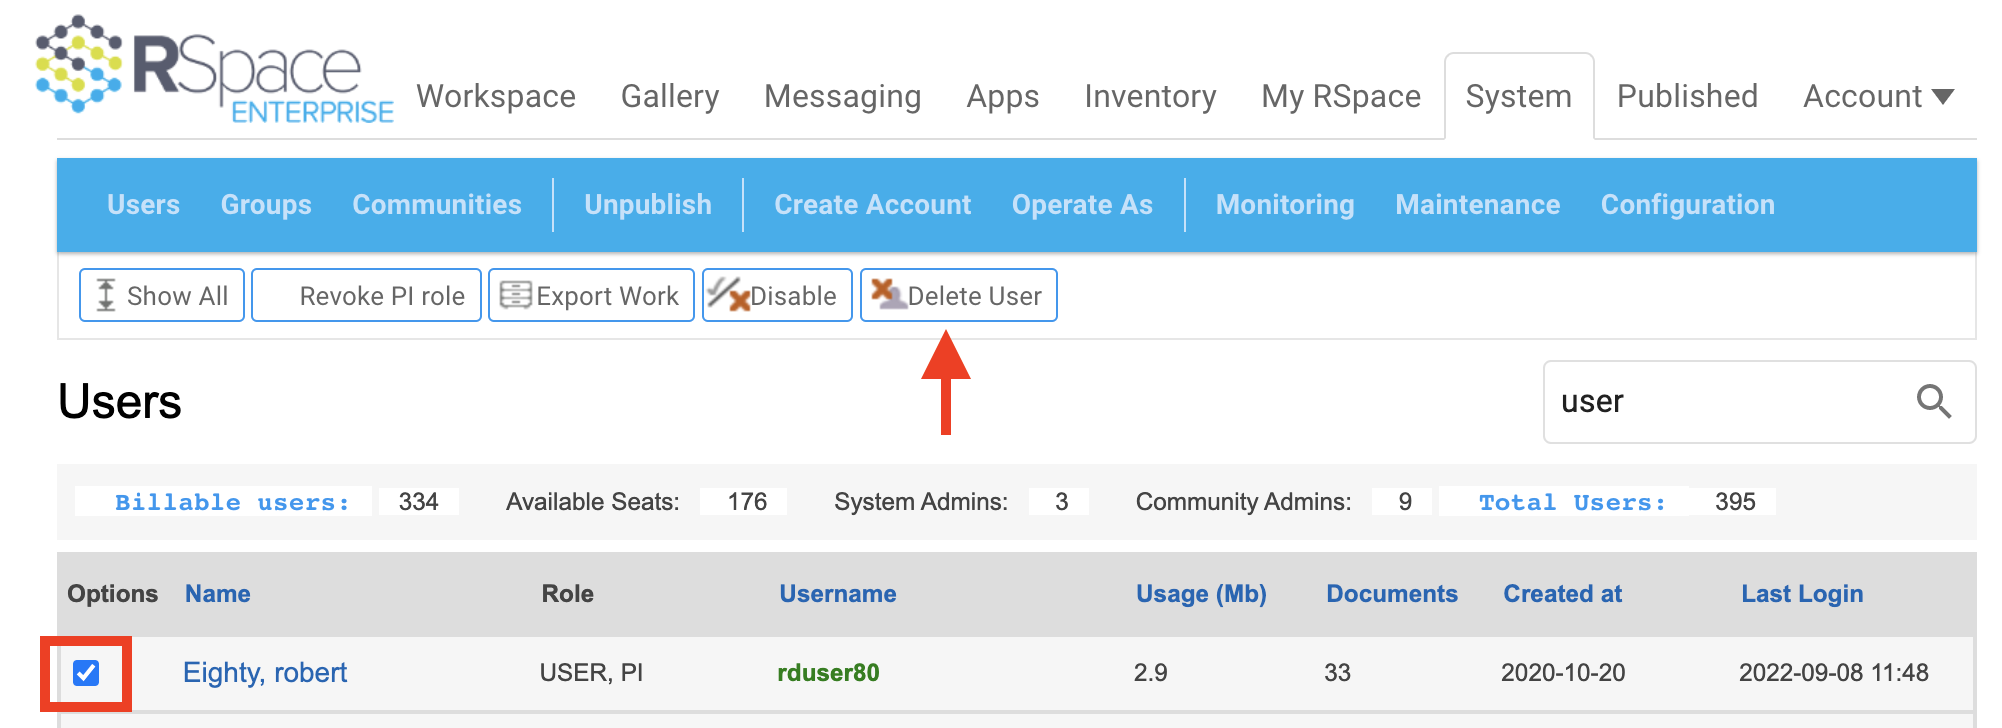Open the Communities section
Viewport: 2002px width, 728px height.
(x=437, y=204)
